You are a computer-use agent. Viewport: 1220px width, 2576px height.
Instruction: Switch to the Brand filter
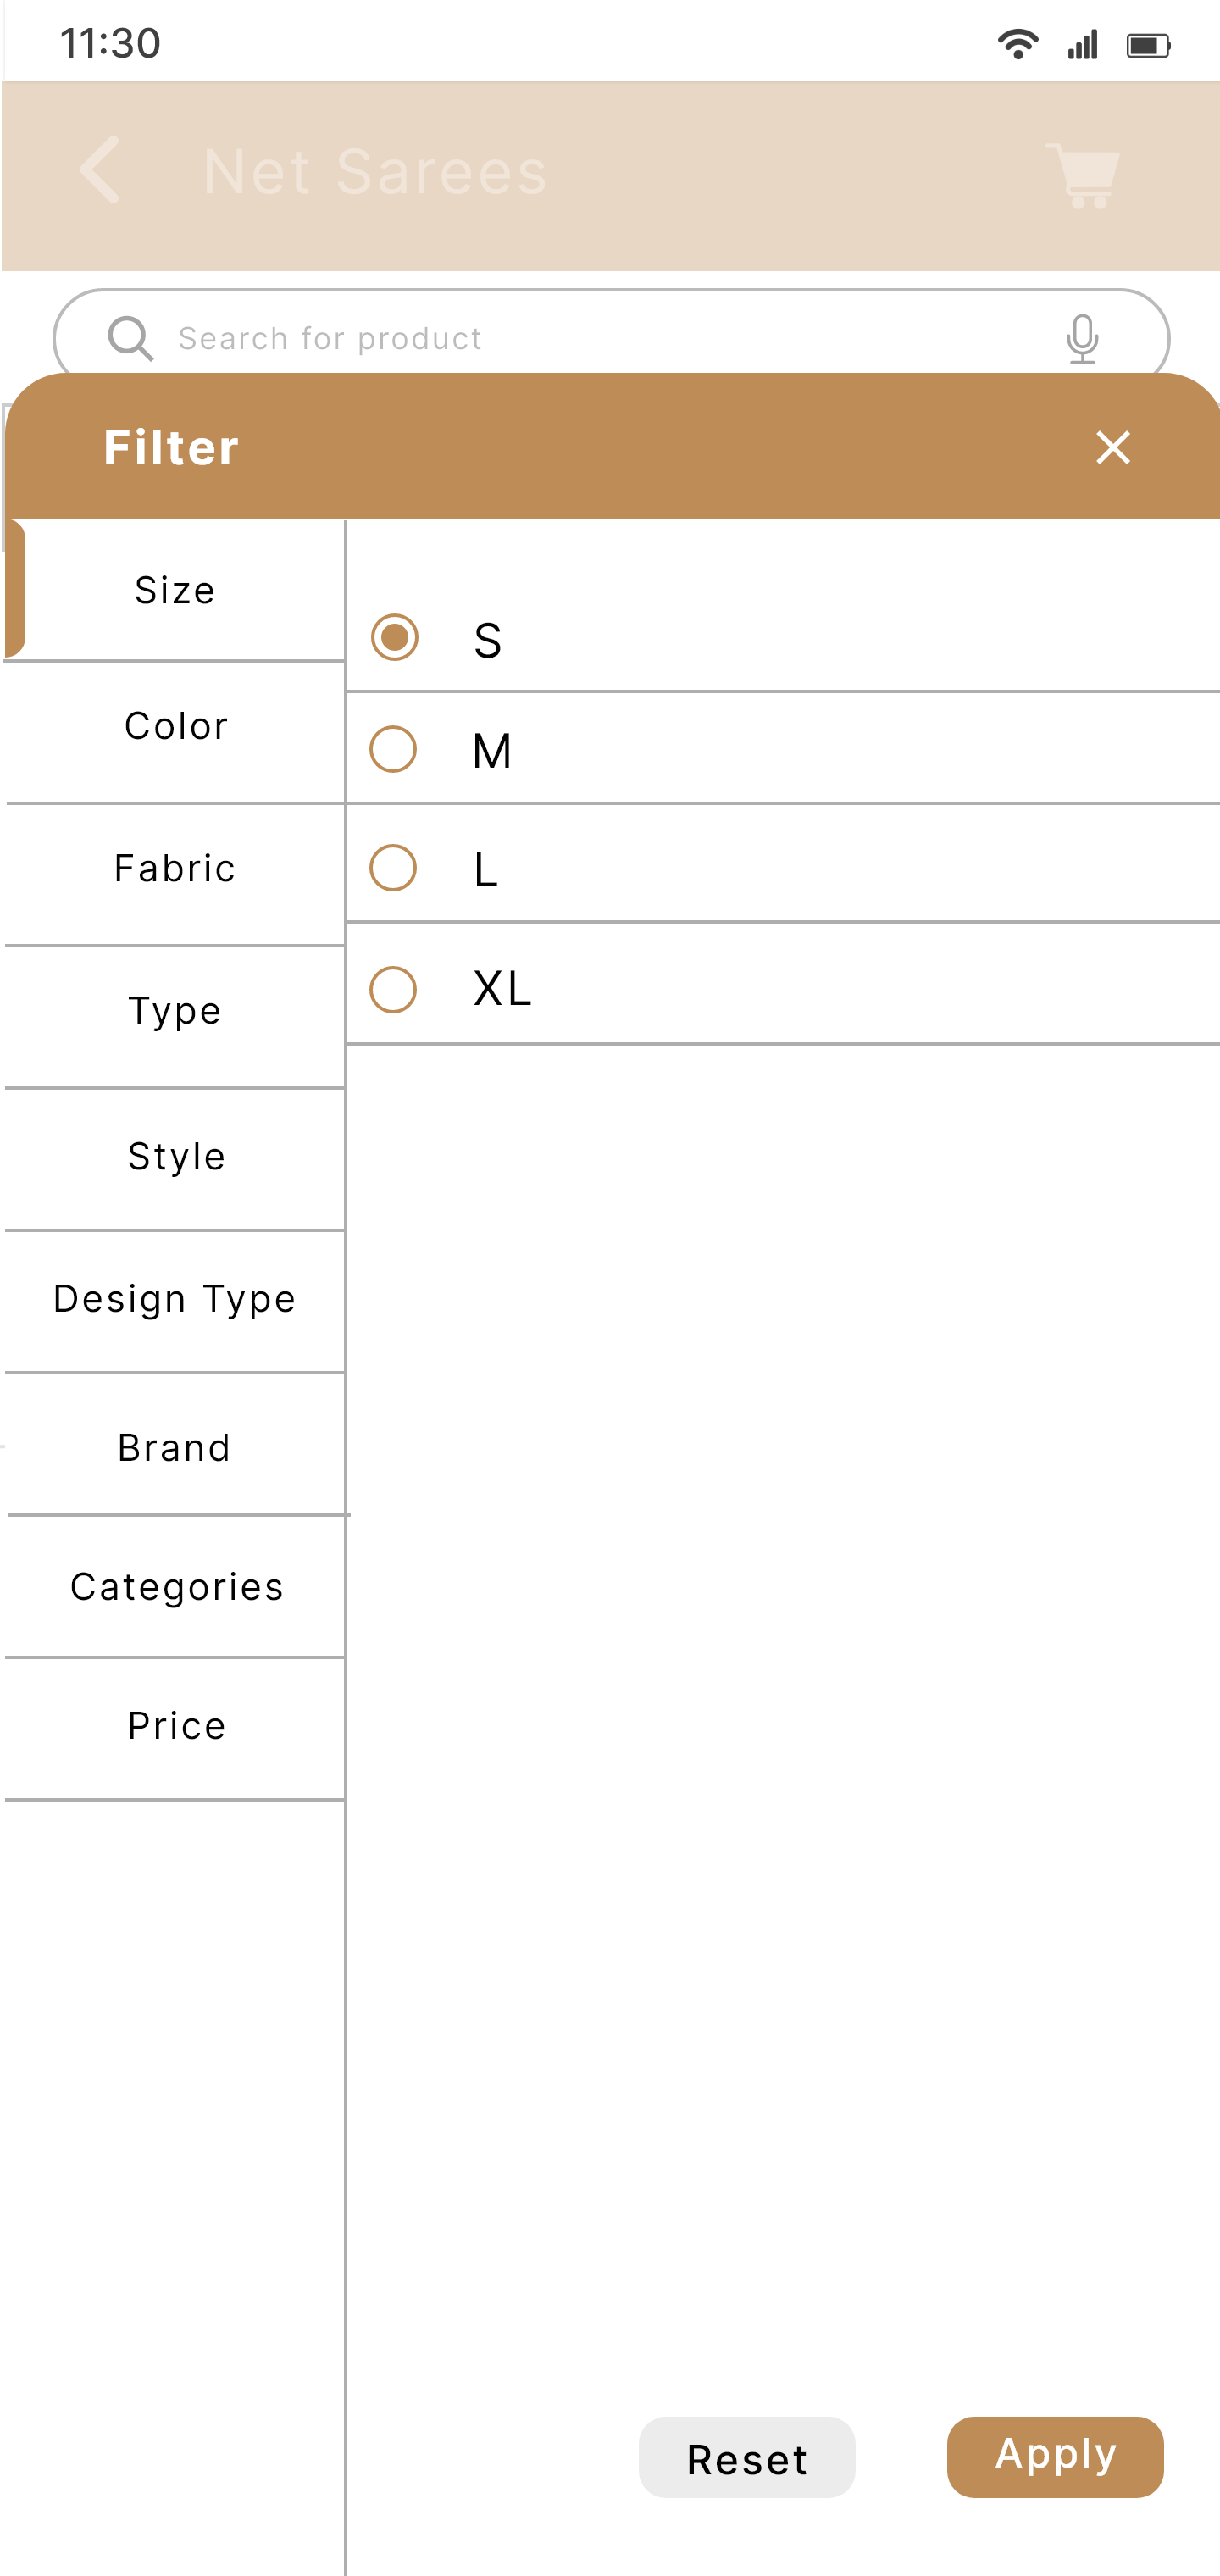[175, 1447]
